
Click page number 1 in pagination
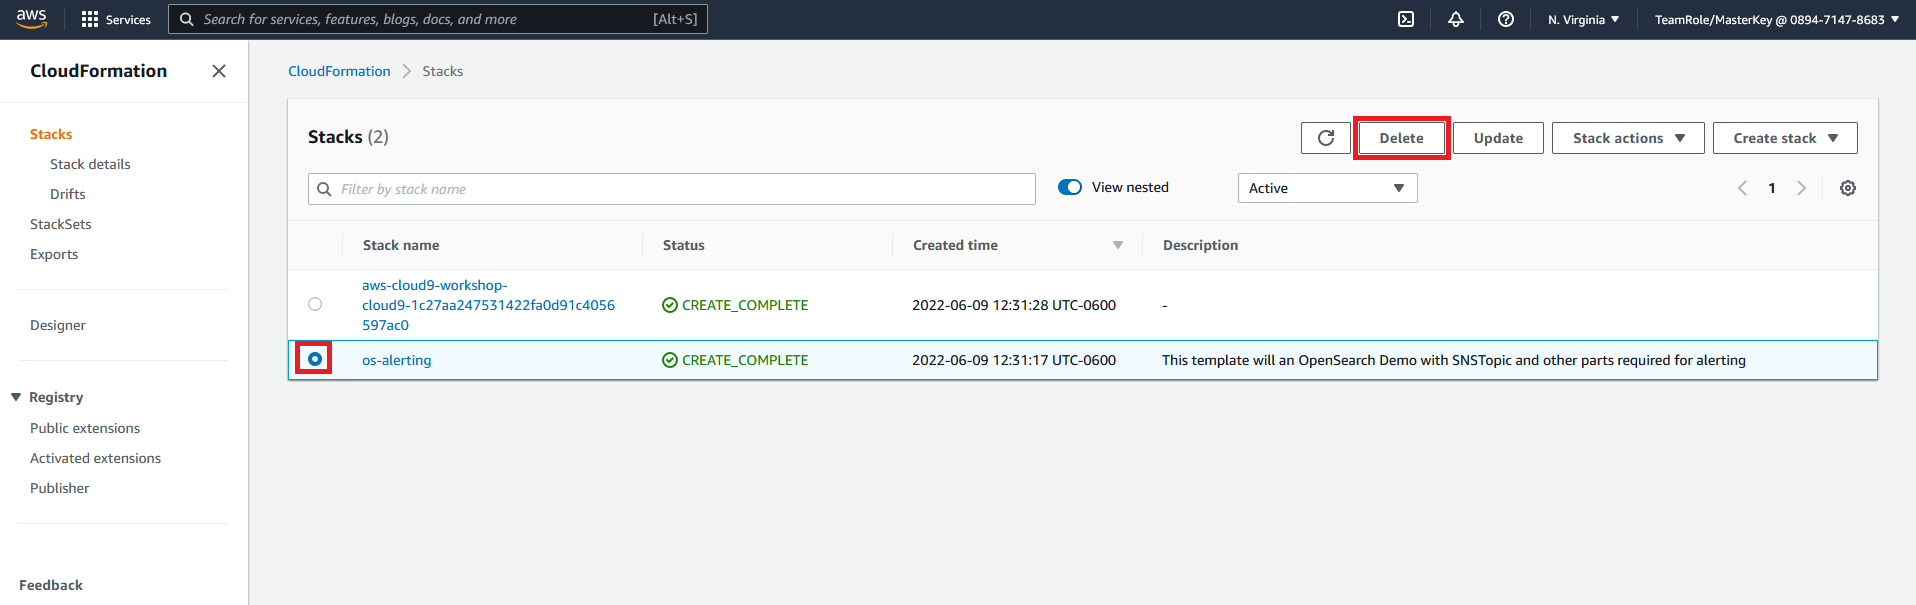1772,188
